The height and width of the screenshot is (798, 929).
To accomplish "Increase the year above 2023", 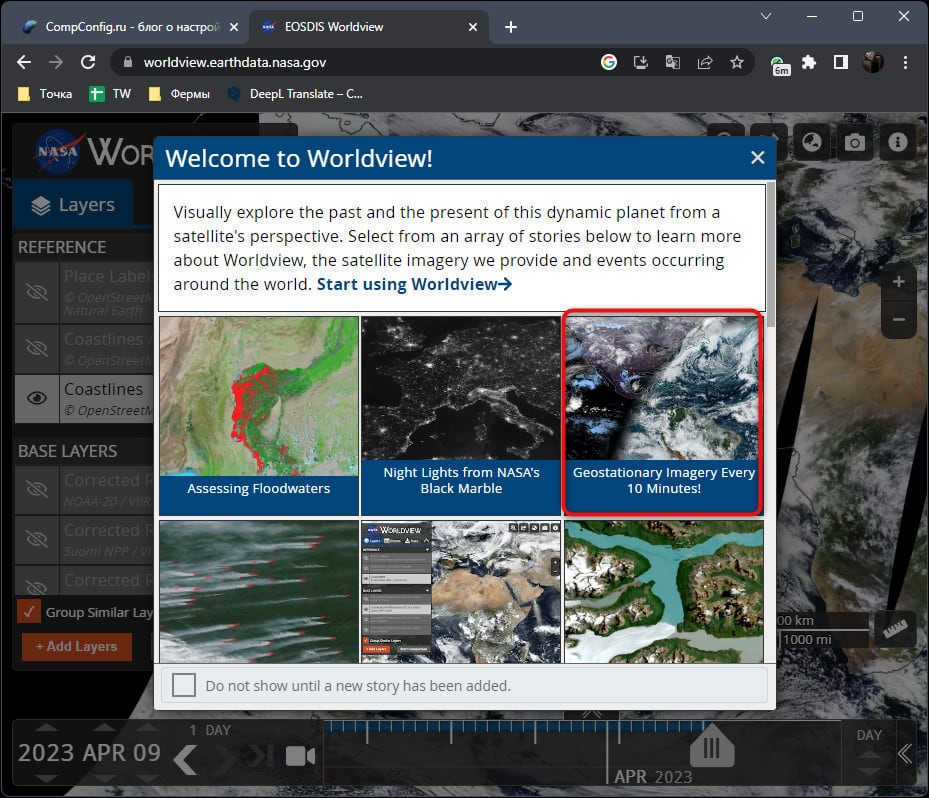I will coord(46,728).
